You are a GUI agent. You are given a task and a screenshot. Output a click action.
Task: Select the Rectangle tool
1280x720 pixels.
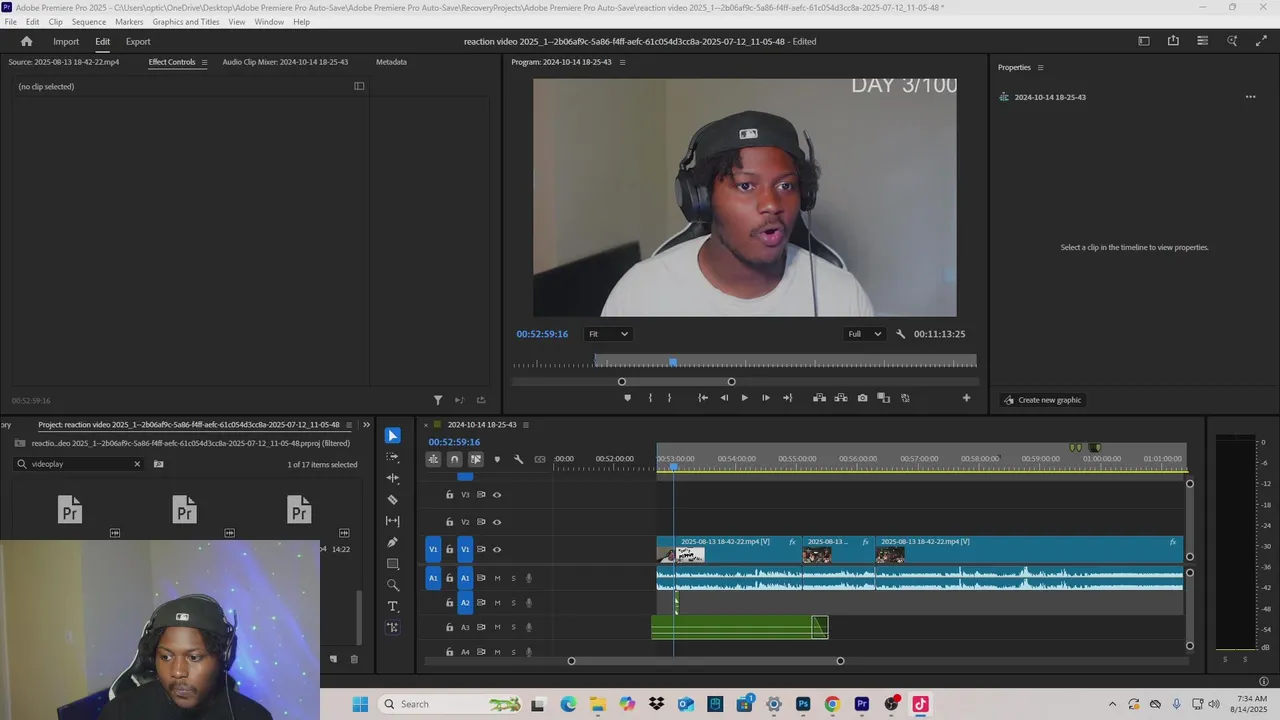coord(392,564)
